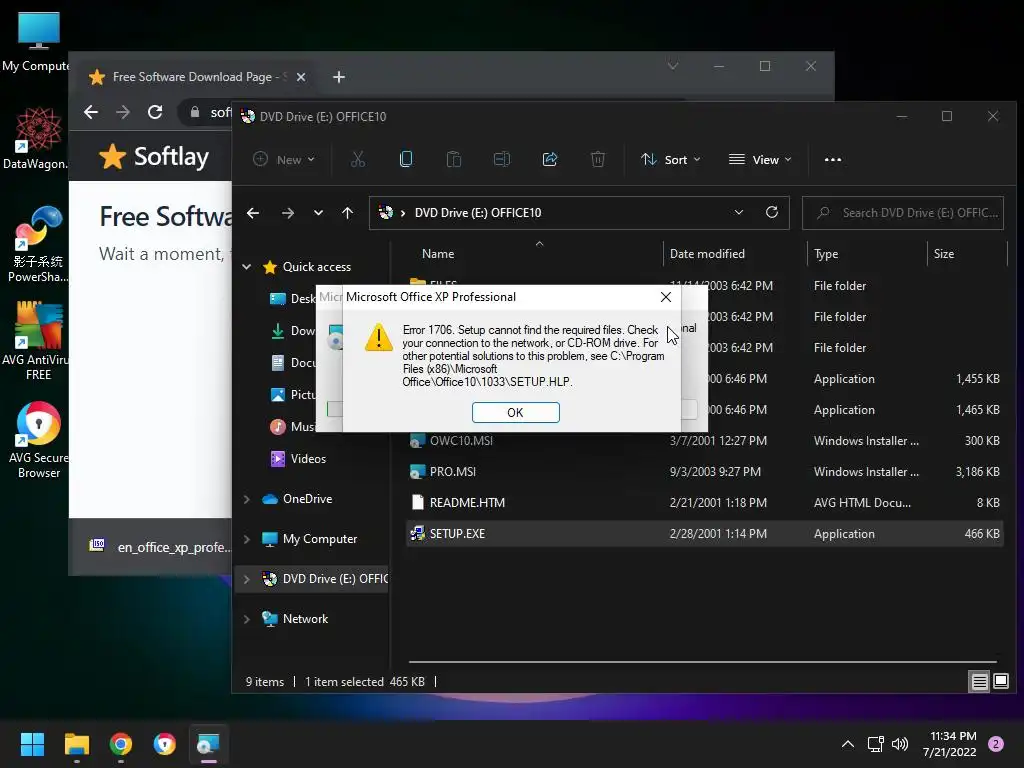Open a new tab in Chrome window
Screen dimensions: 1024x768
(338, 77)
